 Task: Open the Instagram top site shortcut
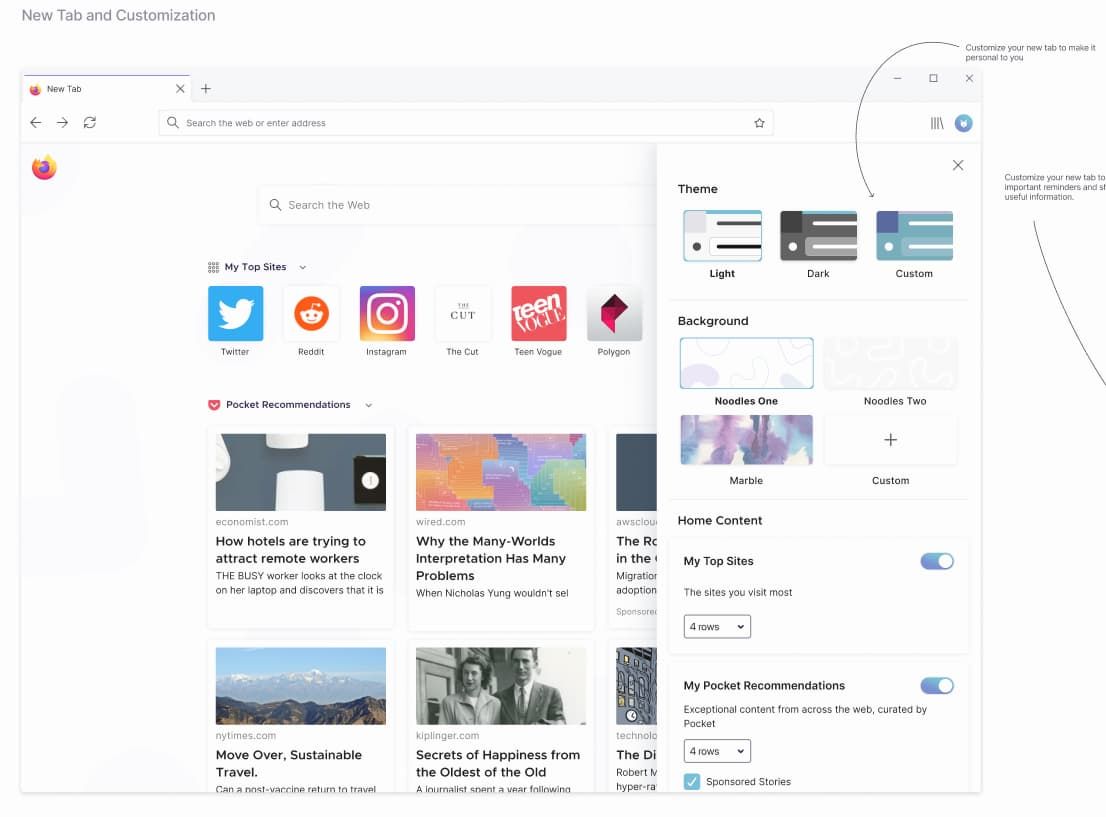pos(387,313)
